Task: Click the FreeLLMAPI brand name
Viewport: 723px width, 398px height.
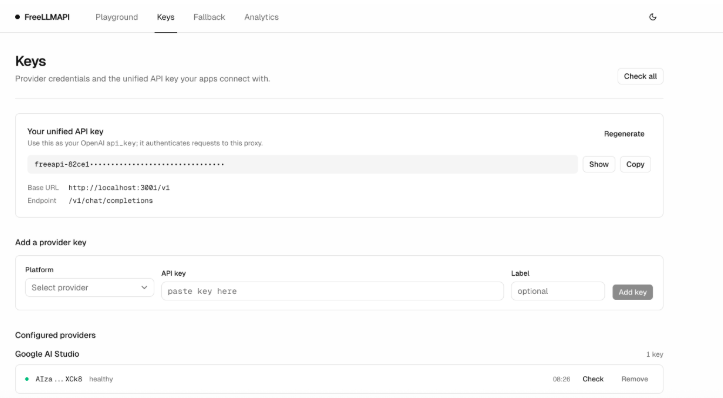Action: click(x=47, y=17)
